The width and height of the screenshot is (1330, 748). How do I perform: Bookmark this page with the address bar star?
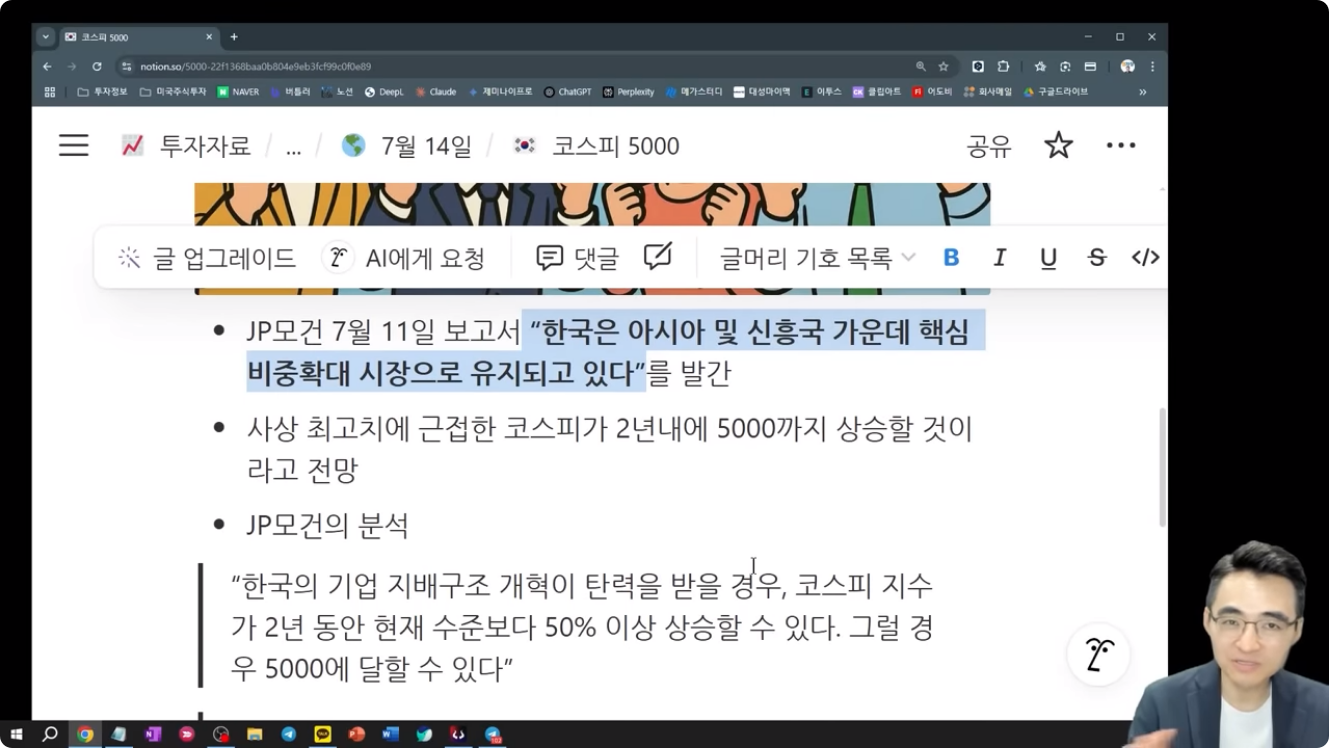click(x=943, y=67)
